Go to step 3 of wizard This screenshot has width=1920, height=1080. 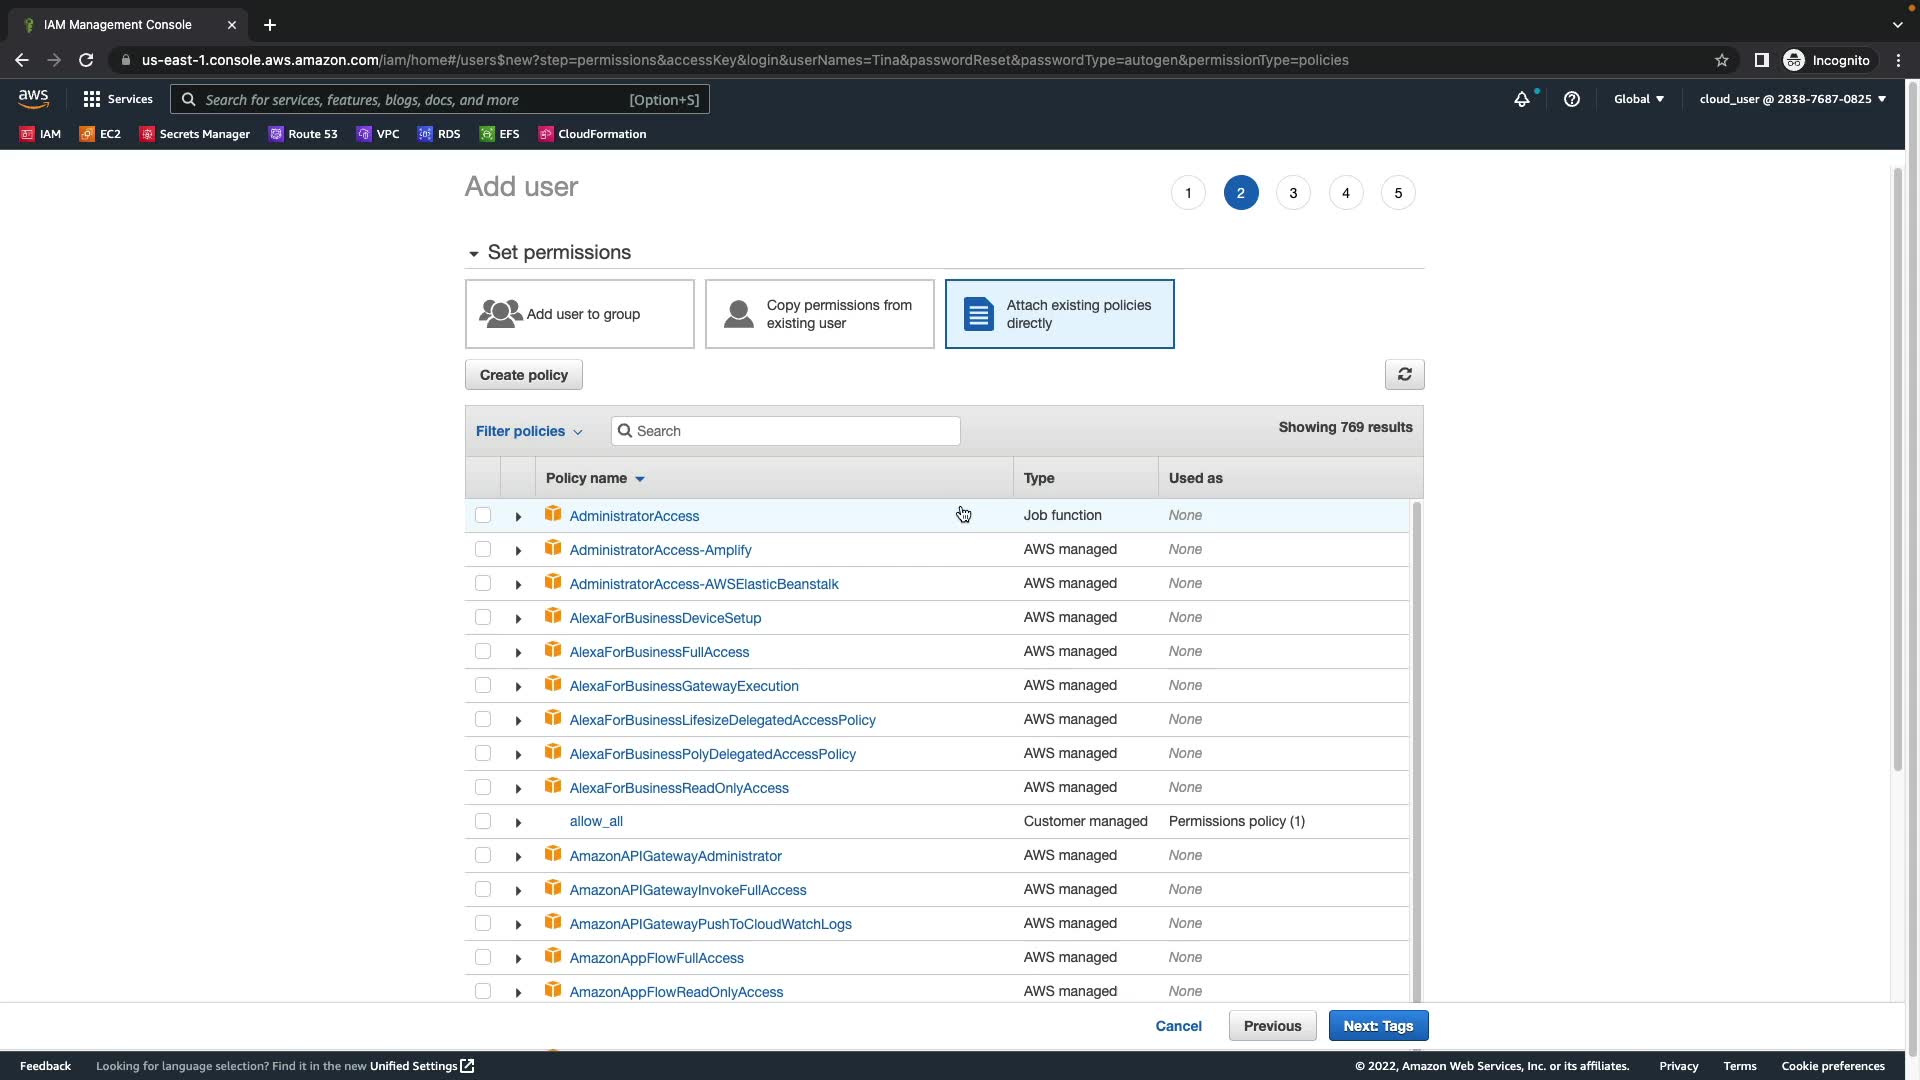coord(1293,193)
